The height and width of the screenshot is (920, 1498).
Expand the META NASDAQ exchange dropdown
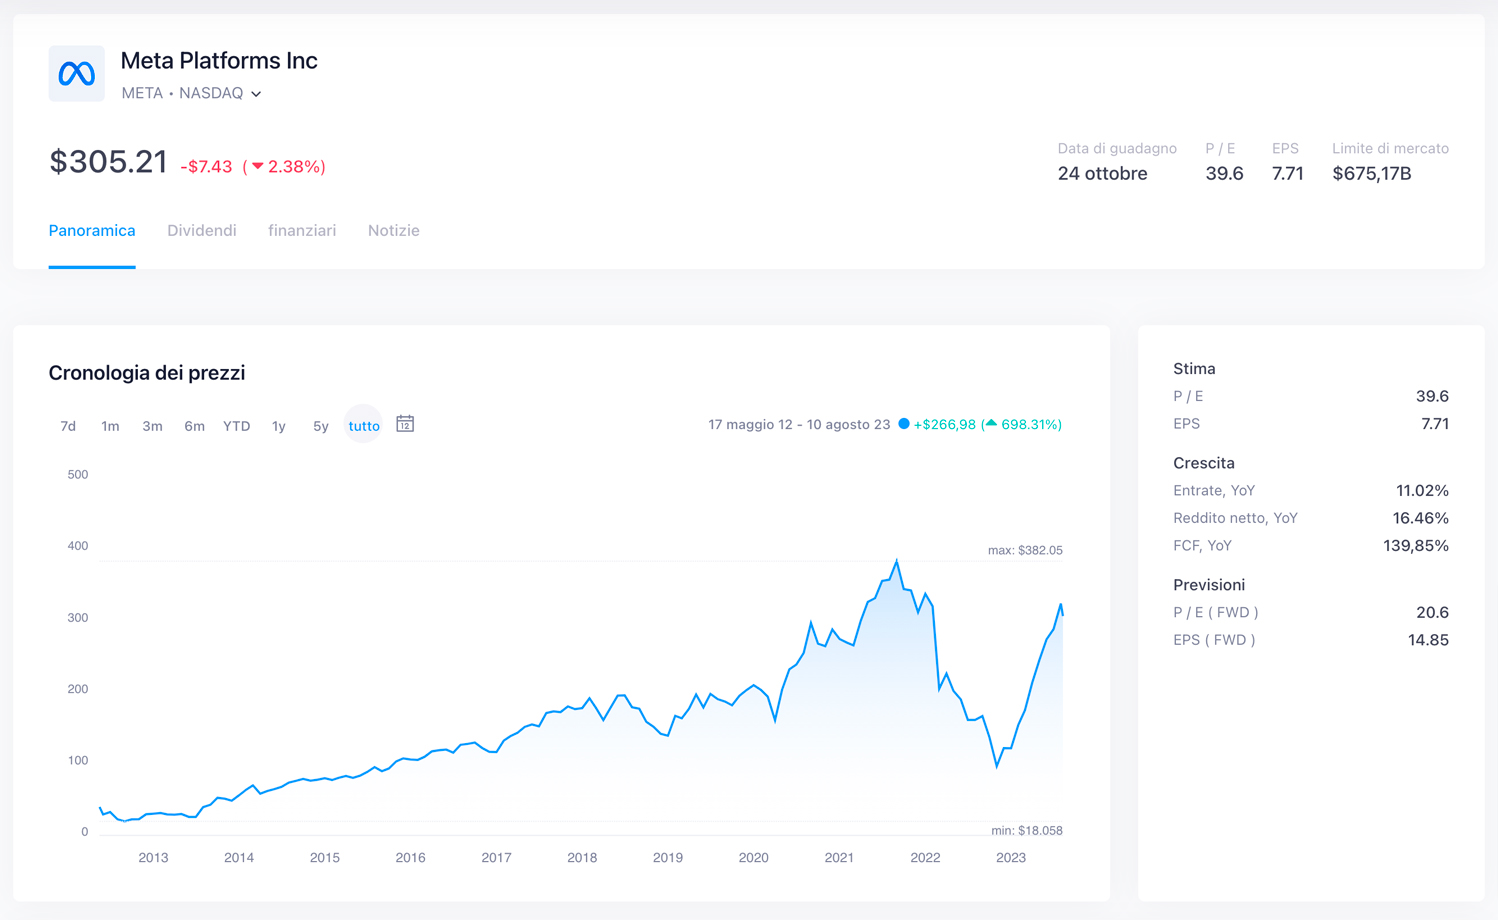[x=256, y=94]
